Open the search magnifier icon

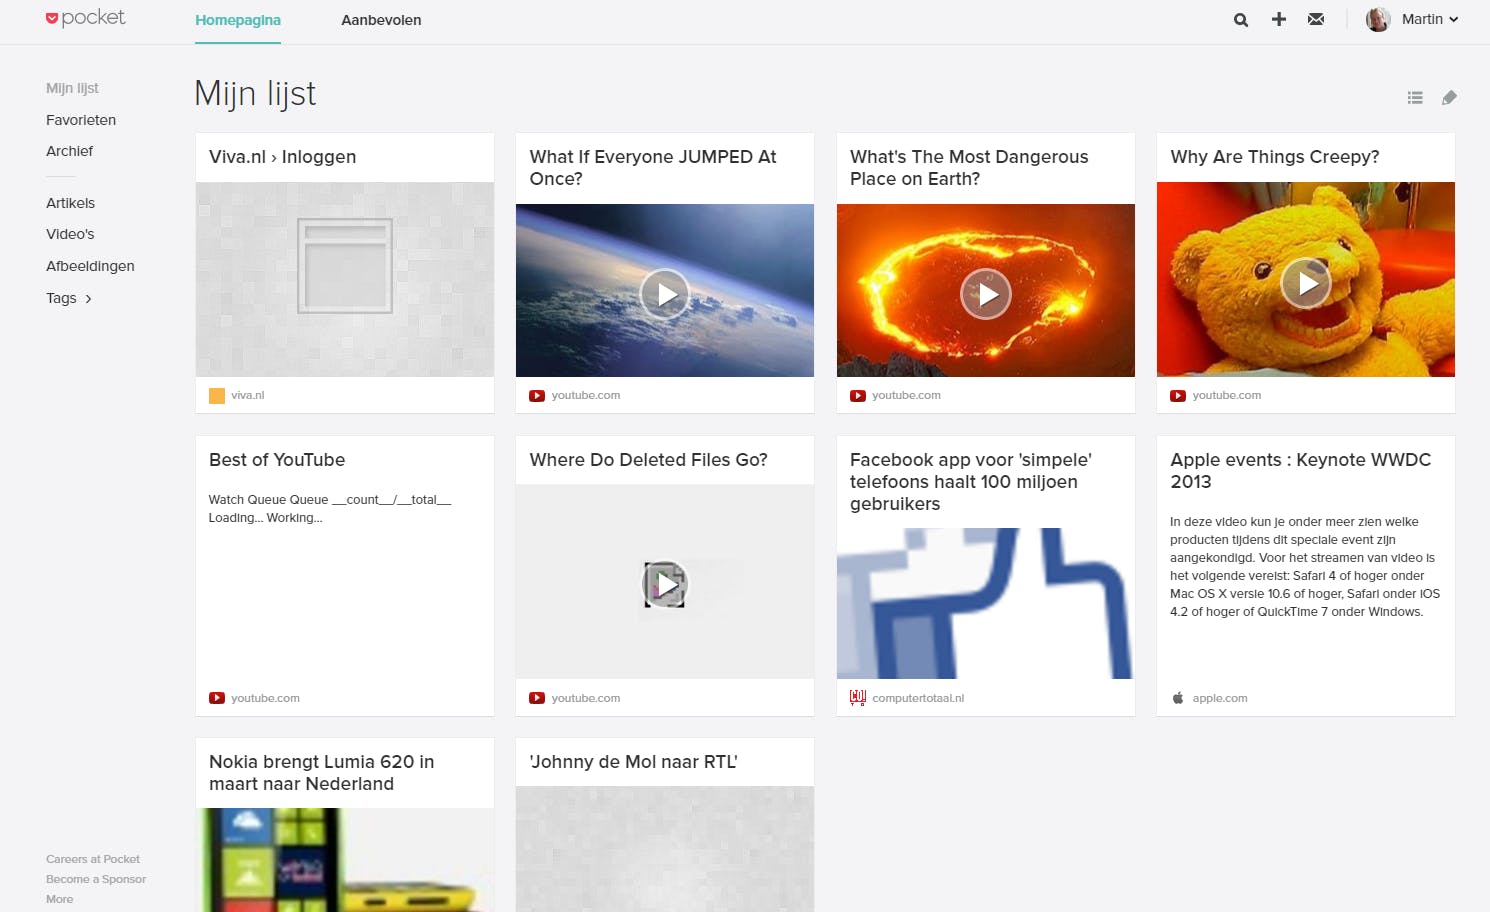pyautogui.click(x=1241, y=19)
